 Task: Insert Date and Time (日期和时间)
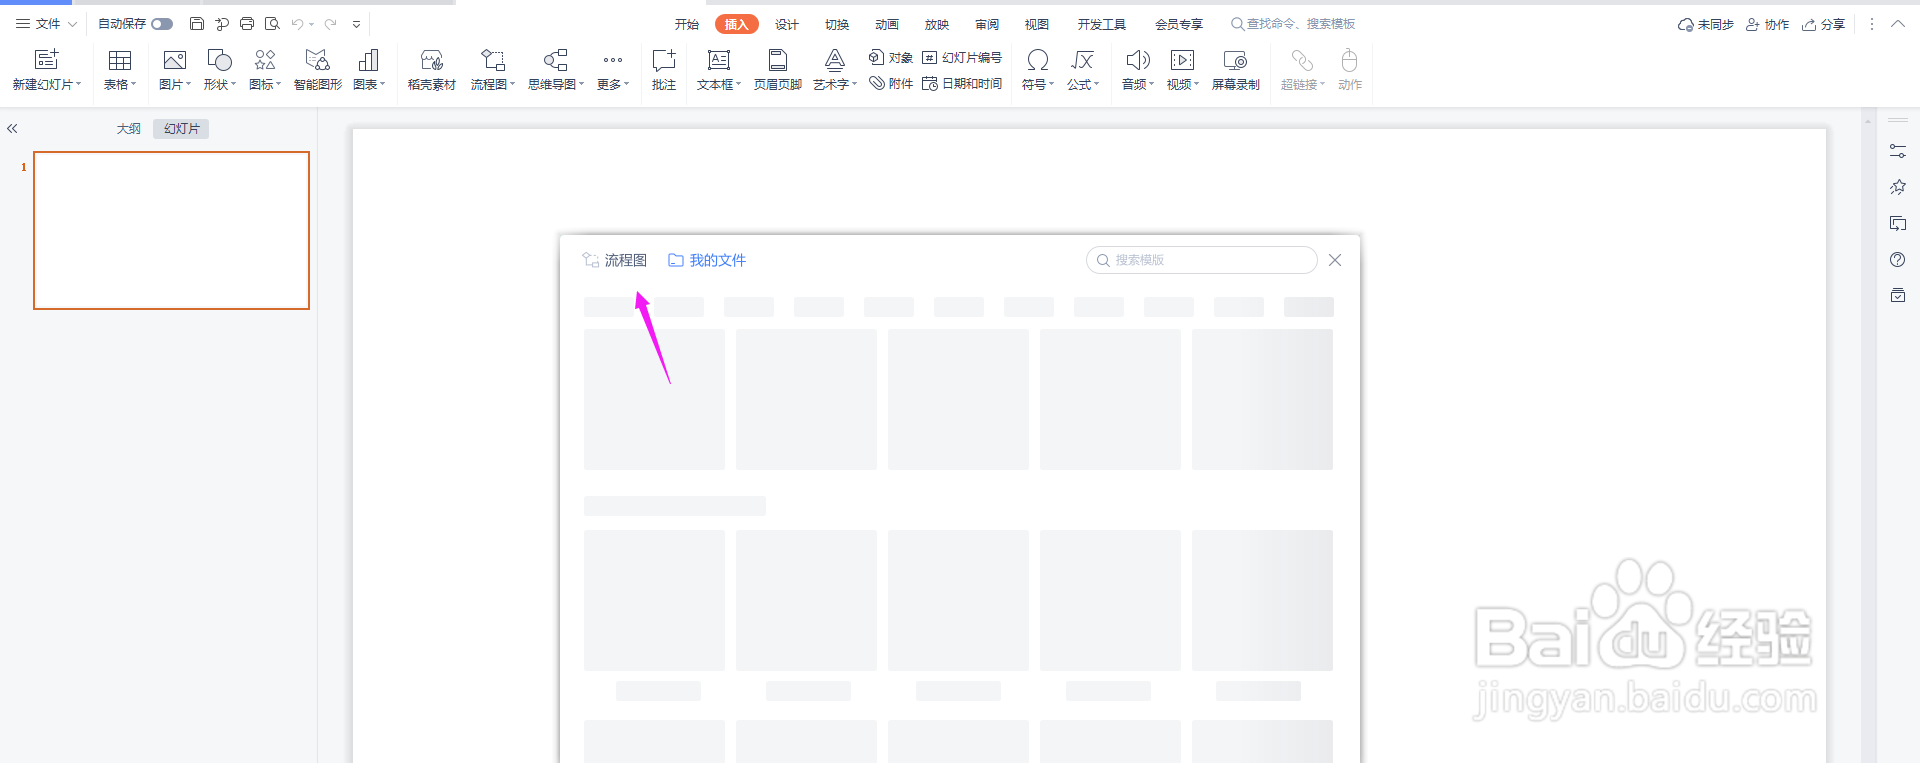[961, 84]
